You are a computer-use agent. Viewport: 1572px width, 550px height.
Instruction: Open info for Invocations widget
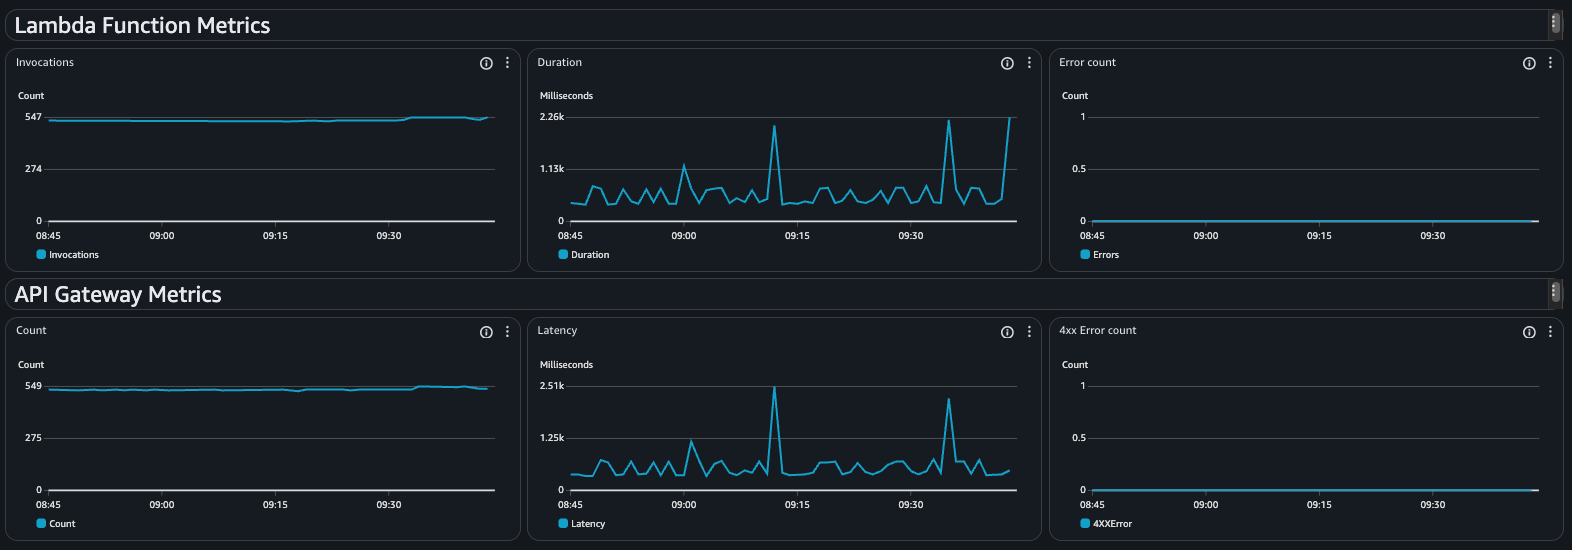[x=486, y=63]
